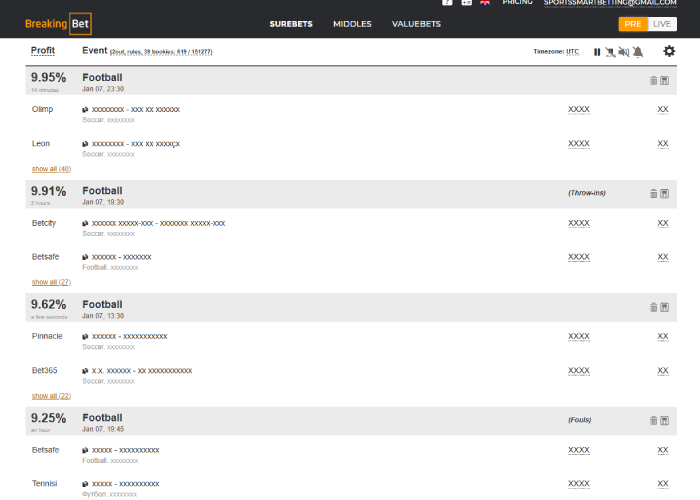The height and width of the screenshot is (500, 700).
Task: Open the Bet365 event link
Action: (142, 371)
